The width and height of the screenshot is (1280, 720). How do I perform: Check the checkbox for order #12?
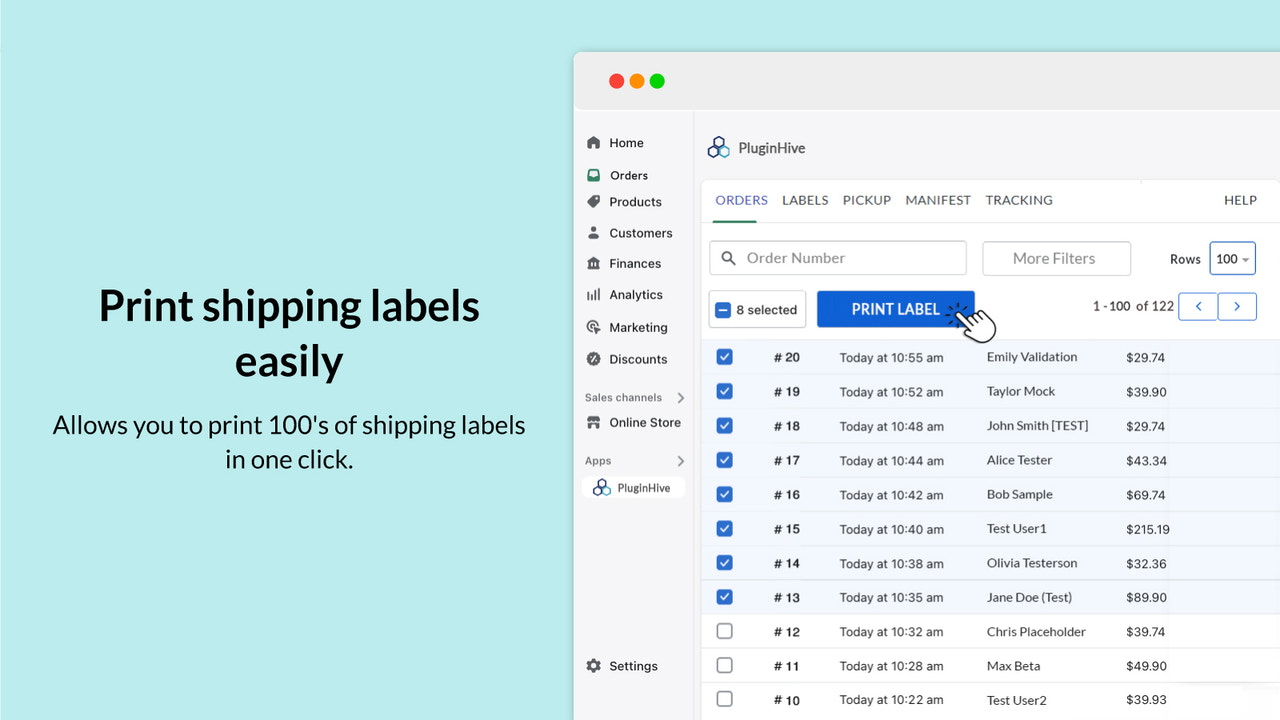(724, 631)
